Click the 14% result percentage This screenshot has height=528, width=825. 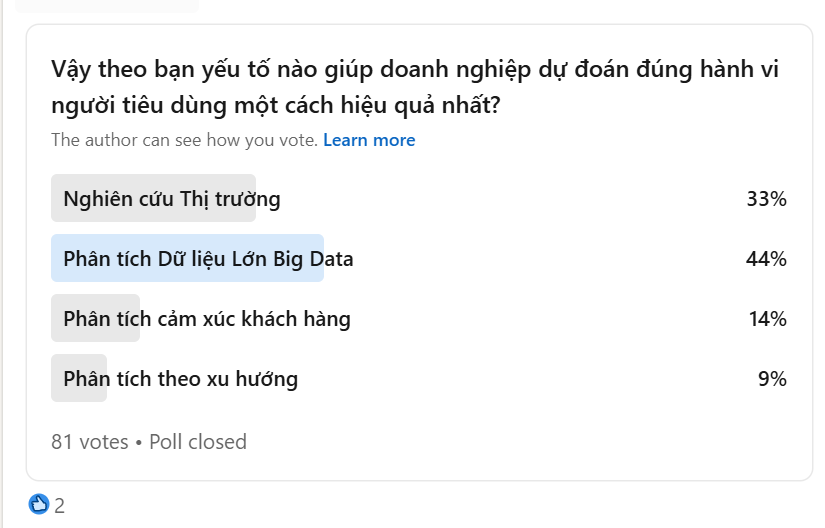point(766,319)
